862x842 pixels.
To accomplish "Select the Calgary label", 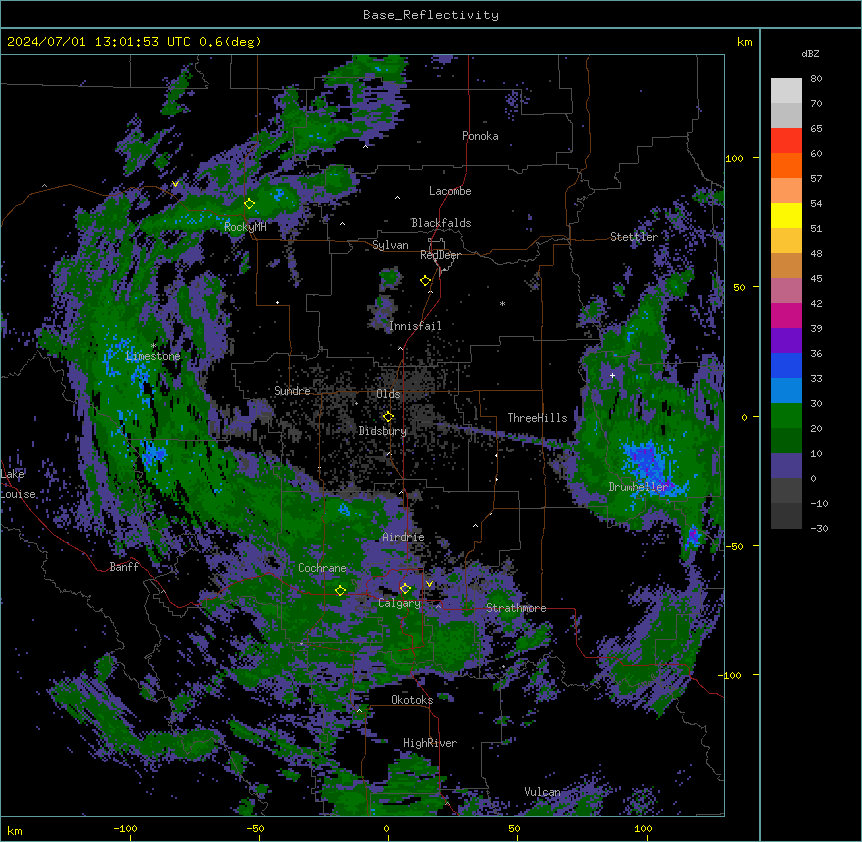I will coord(399,603).
